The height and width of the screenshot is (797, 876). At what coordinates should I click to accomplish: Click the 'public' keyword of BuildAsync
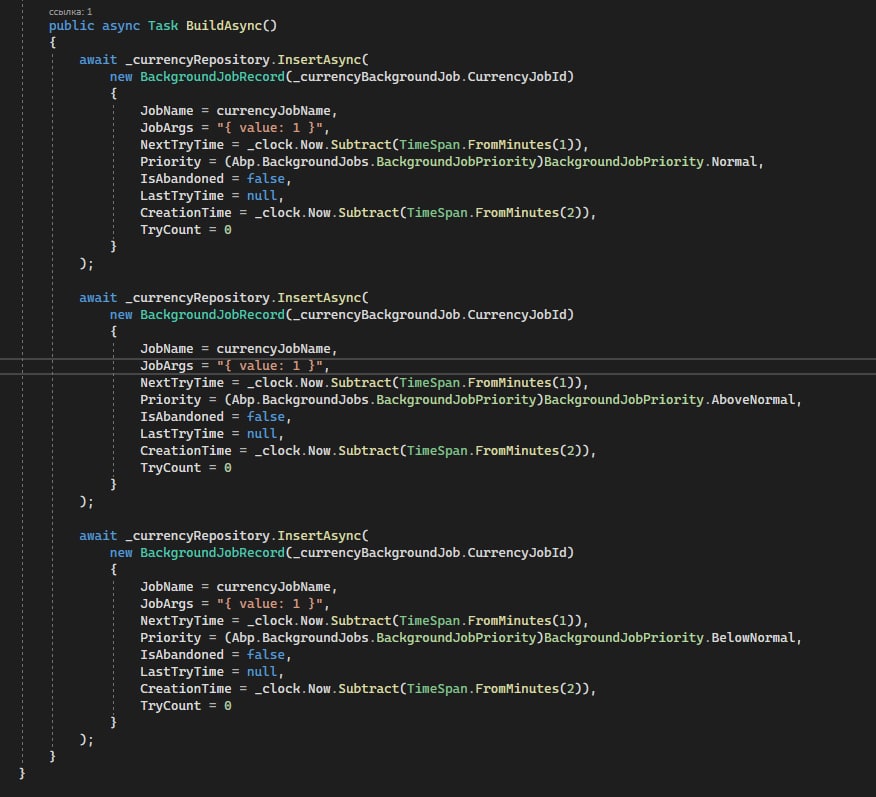coord(72,26)
